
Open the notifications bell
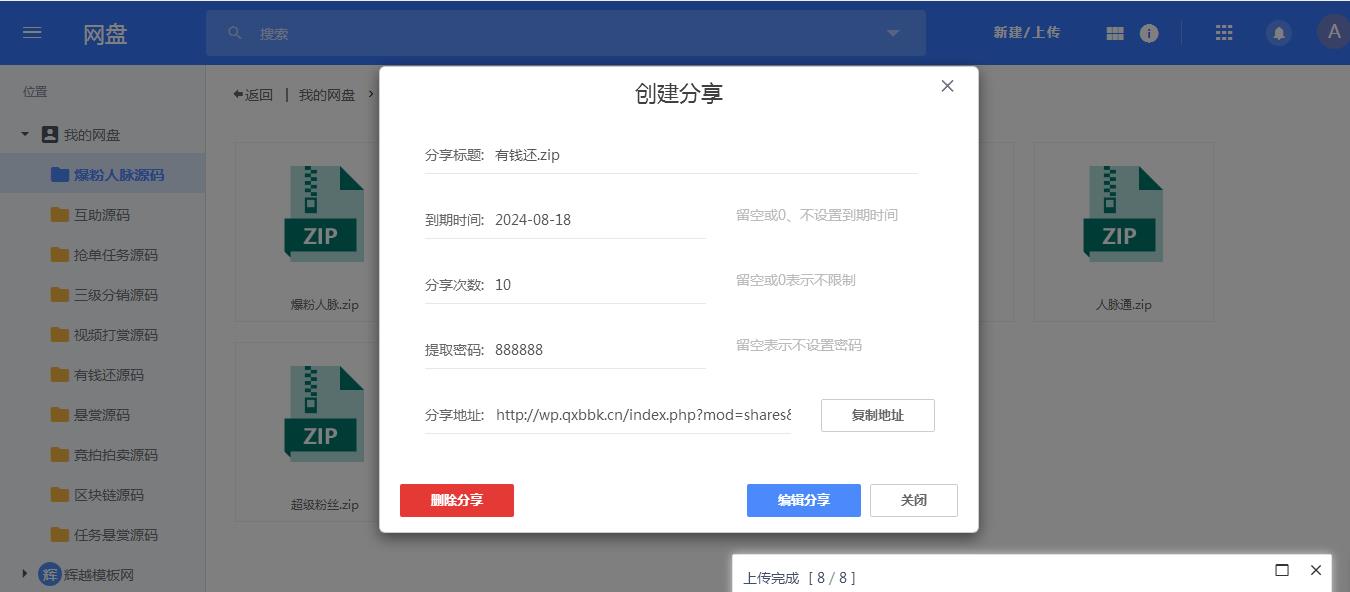click(1278, 33)
